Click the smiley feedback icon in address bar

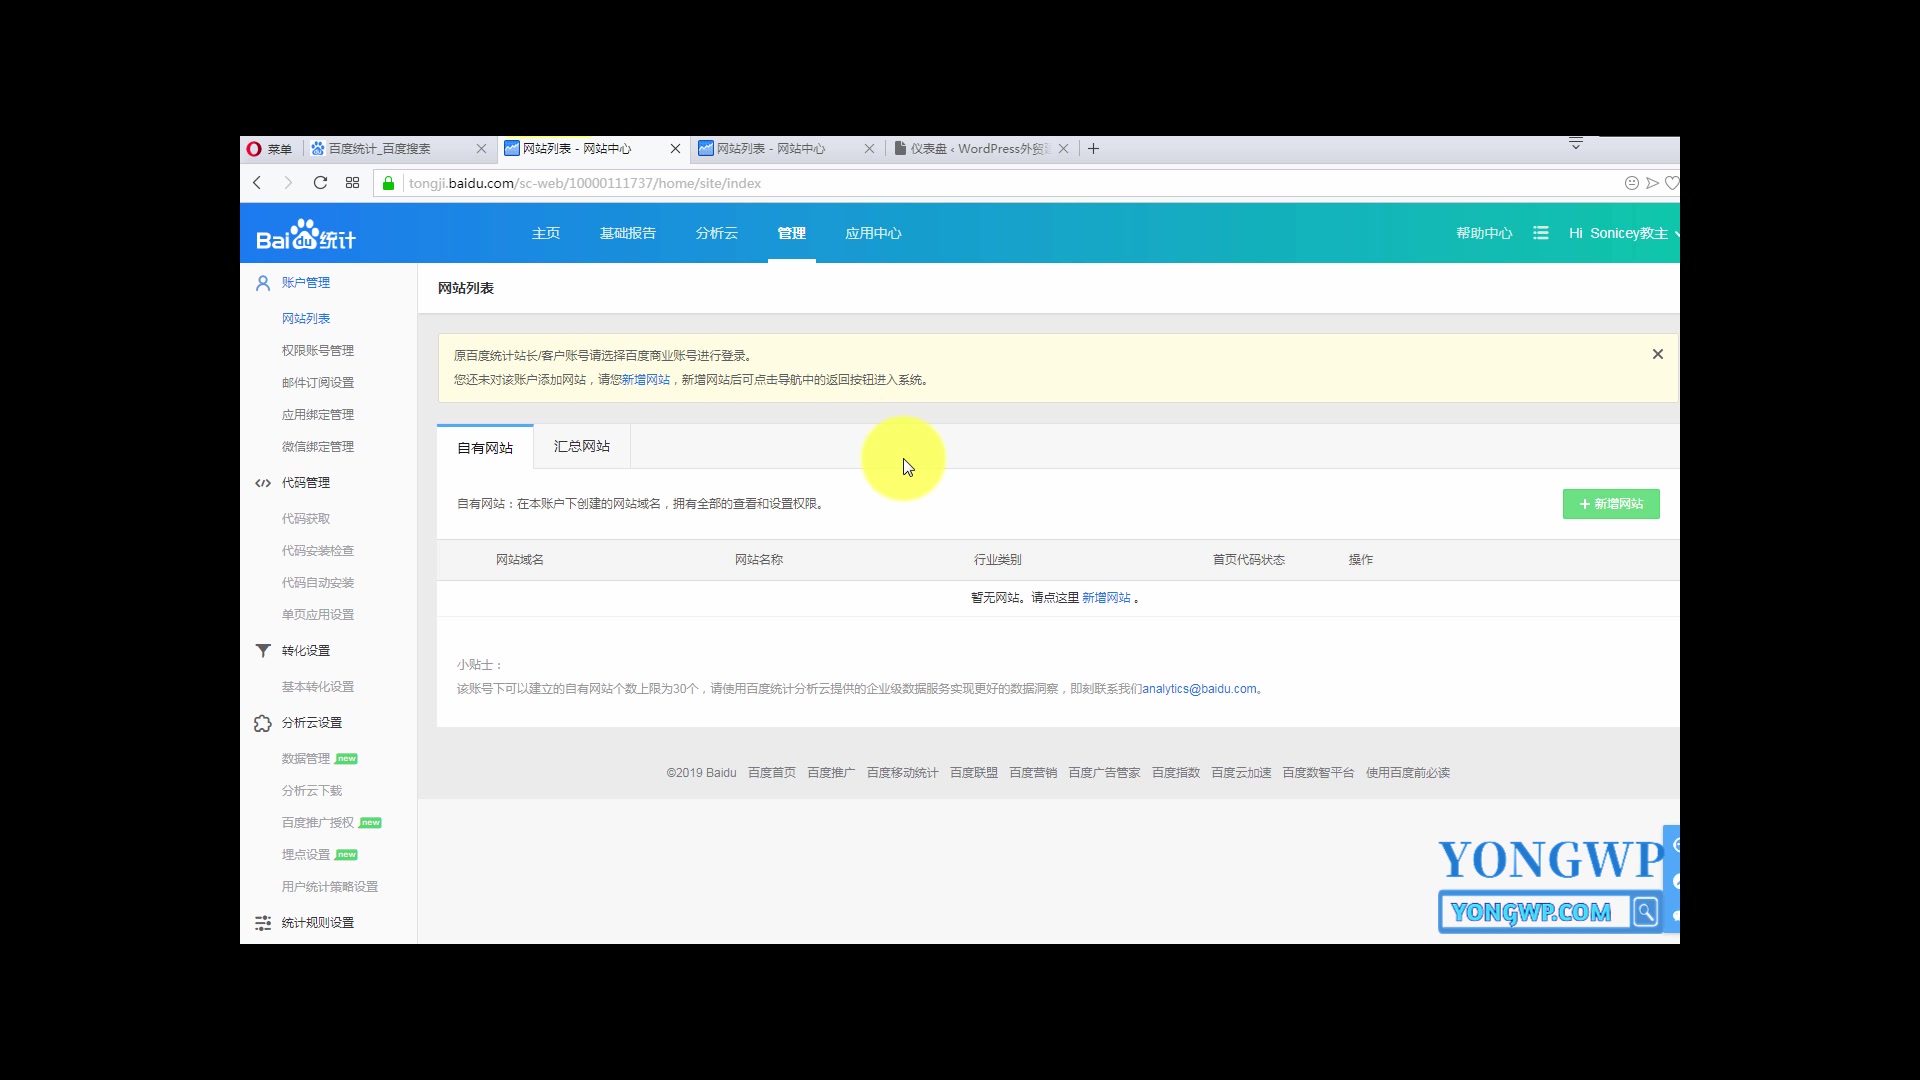tap(1632, 183)
